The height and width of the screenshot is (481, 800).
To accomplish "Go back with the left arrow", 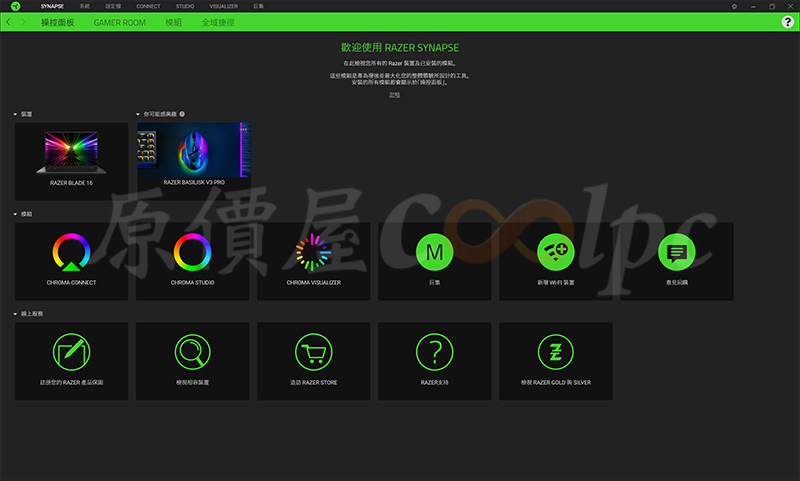I will (x=8, y=22).
